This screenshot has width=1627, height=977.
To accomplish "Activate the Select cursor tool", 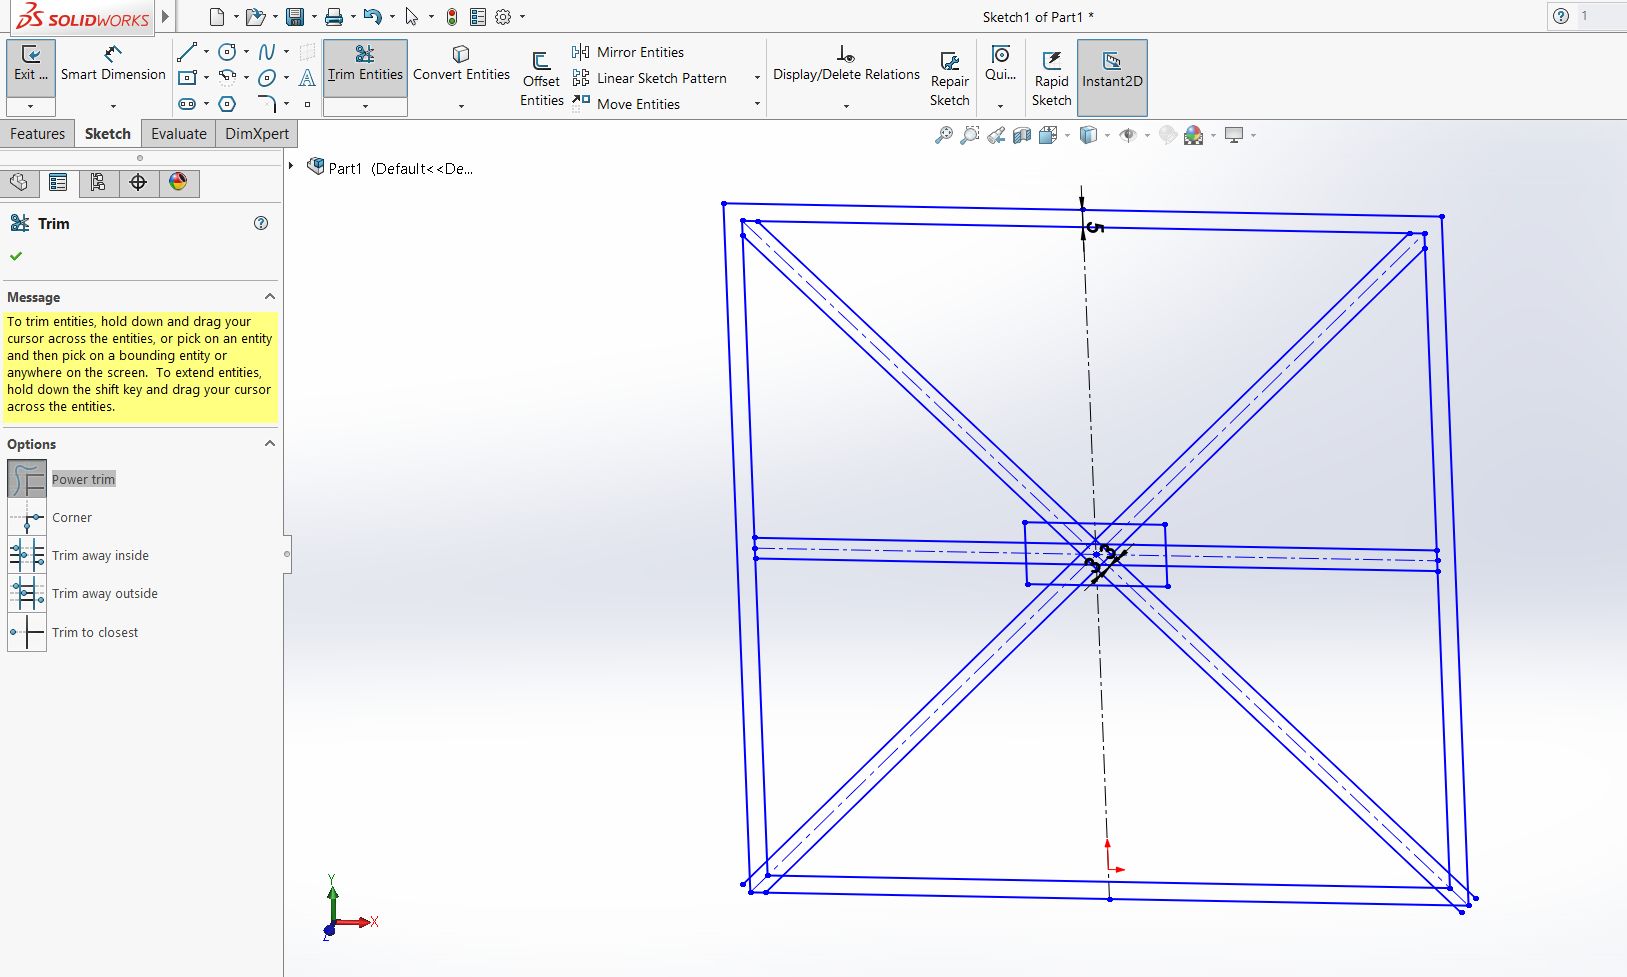I will click(x=412, y=17).
